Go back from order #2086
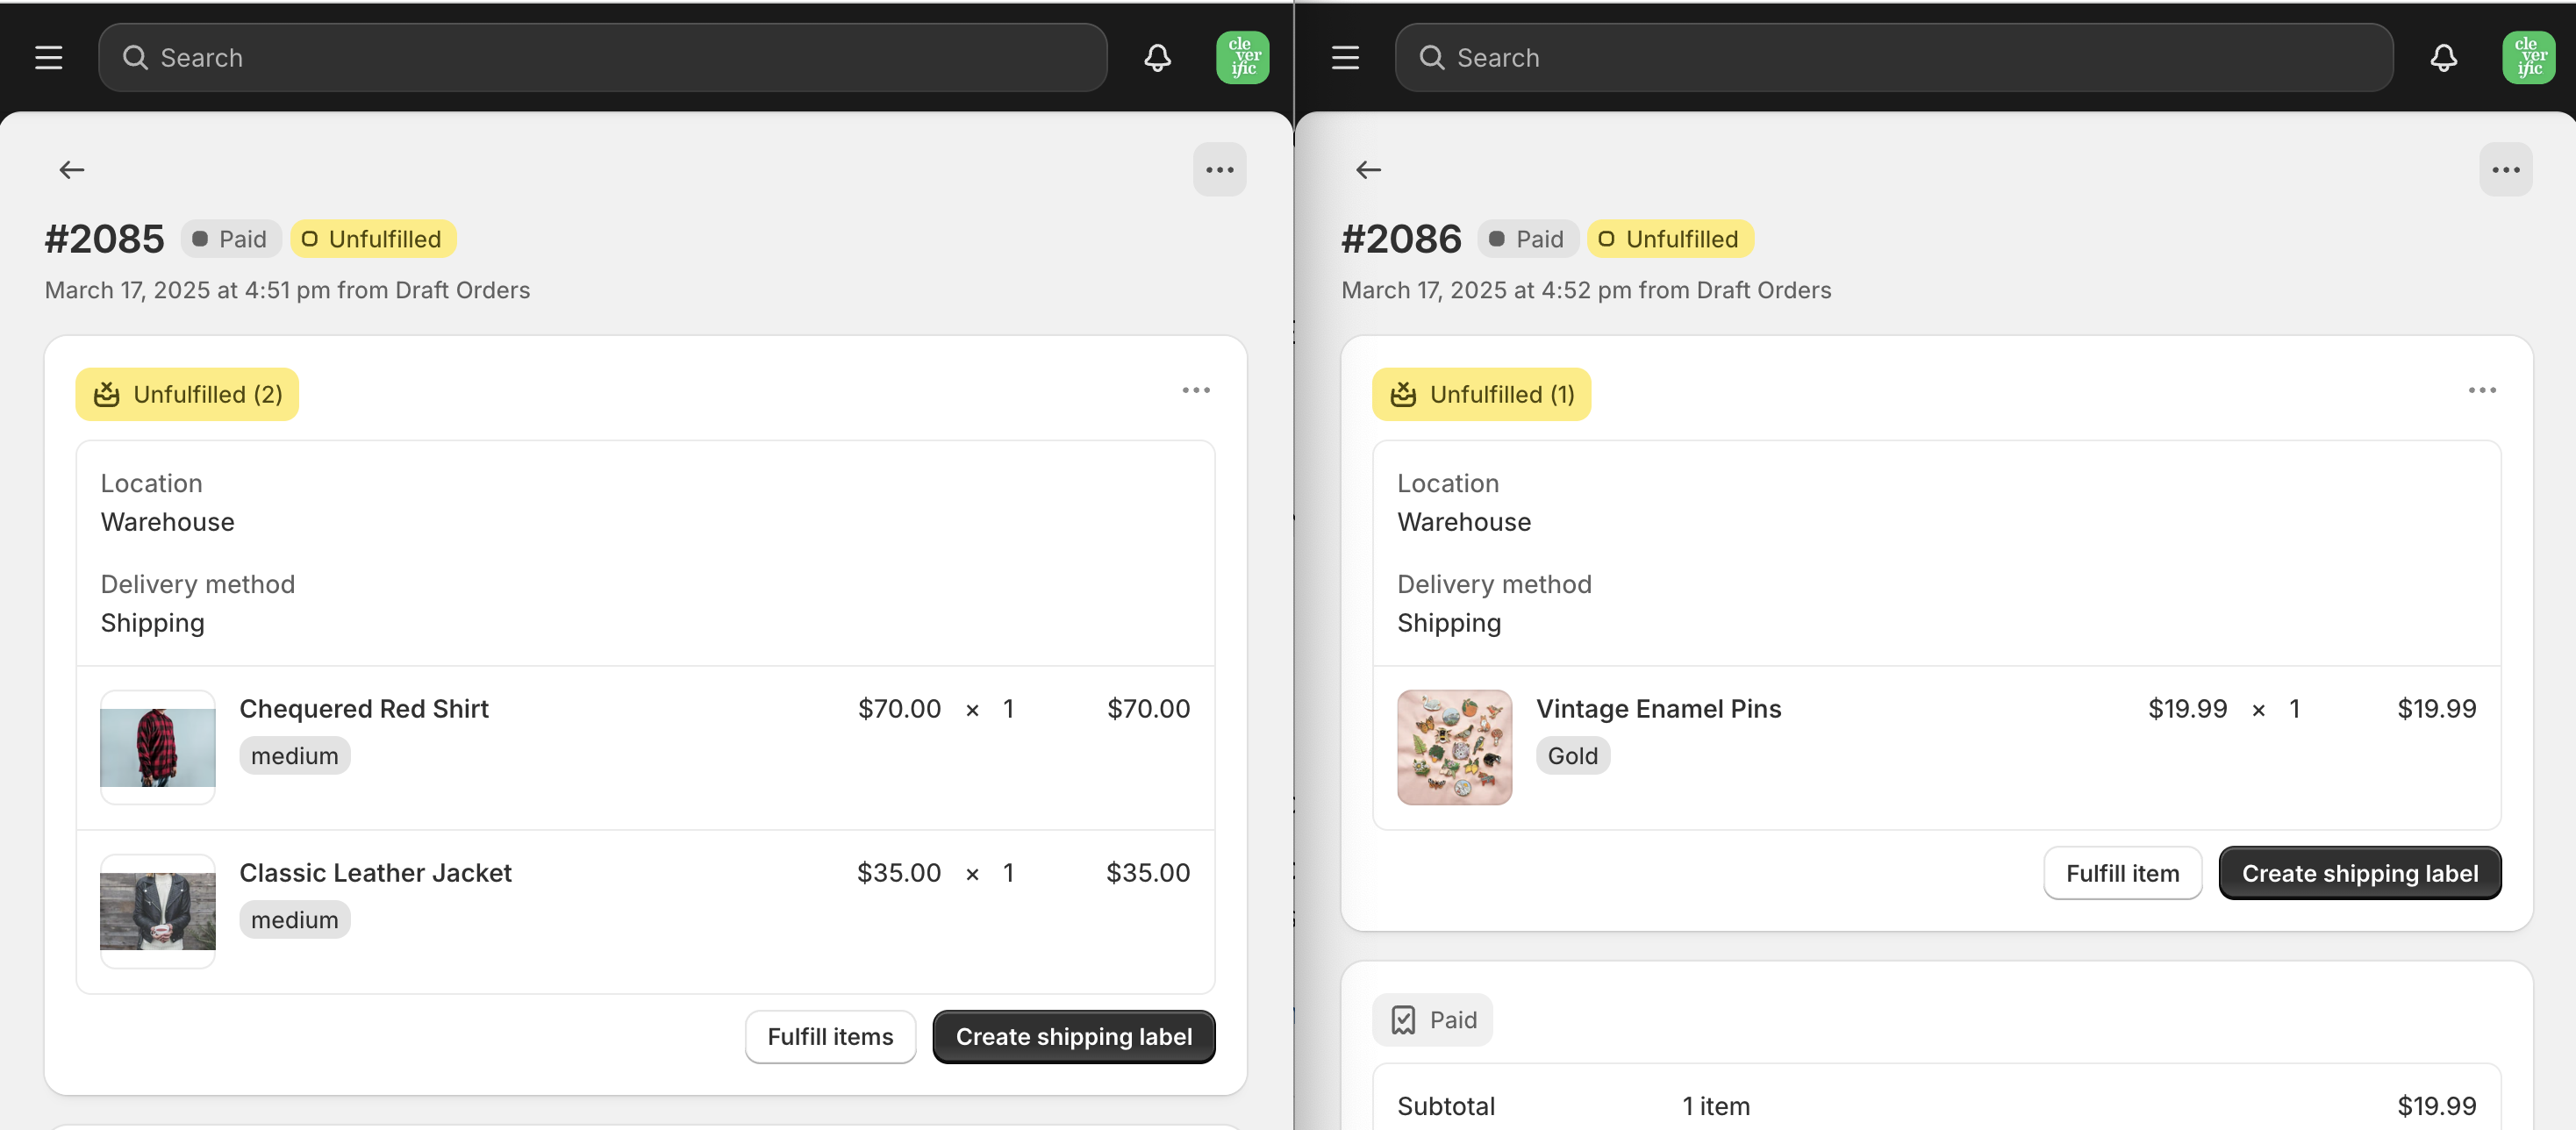Image resolution: width=2576 pixels, height=1130 pixels. (1368, 170)
